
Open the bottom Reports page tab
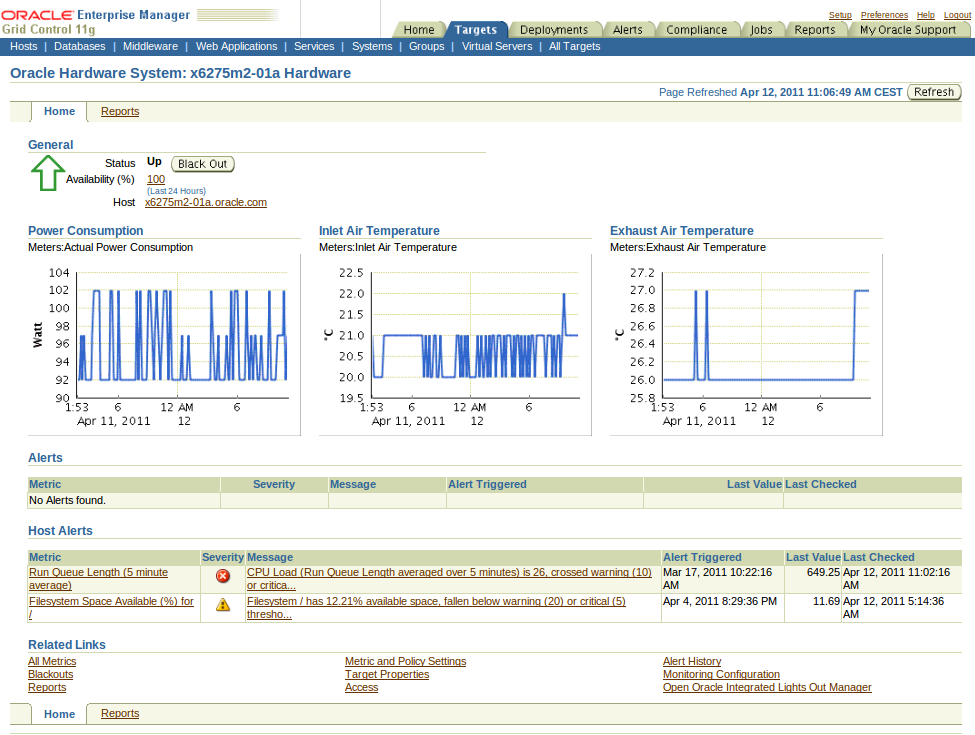click(x=120, y=713)
